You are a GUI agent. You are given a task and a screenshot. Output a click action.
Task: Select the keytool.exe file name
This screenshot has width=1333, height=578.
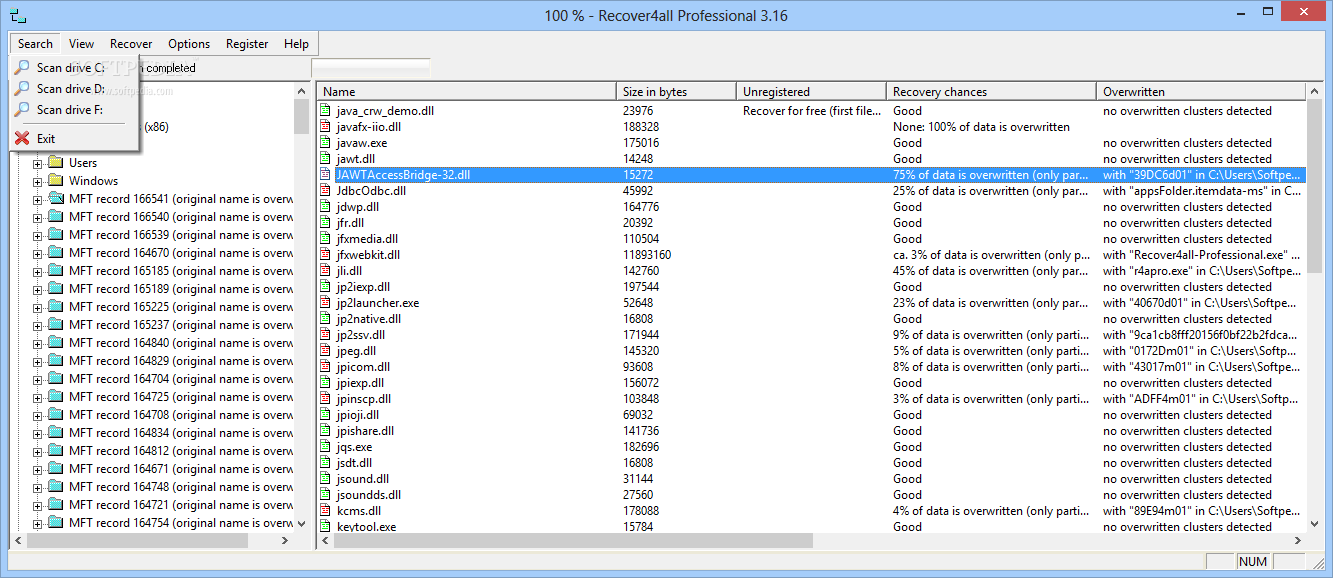pyautogui.click(x=366, y=527)
